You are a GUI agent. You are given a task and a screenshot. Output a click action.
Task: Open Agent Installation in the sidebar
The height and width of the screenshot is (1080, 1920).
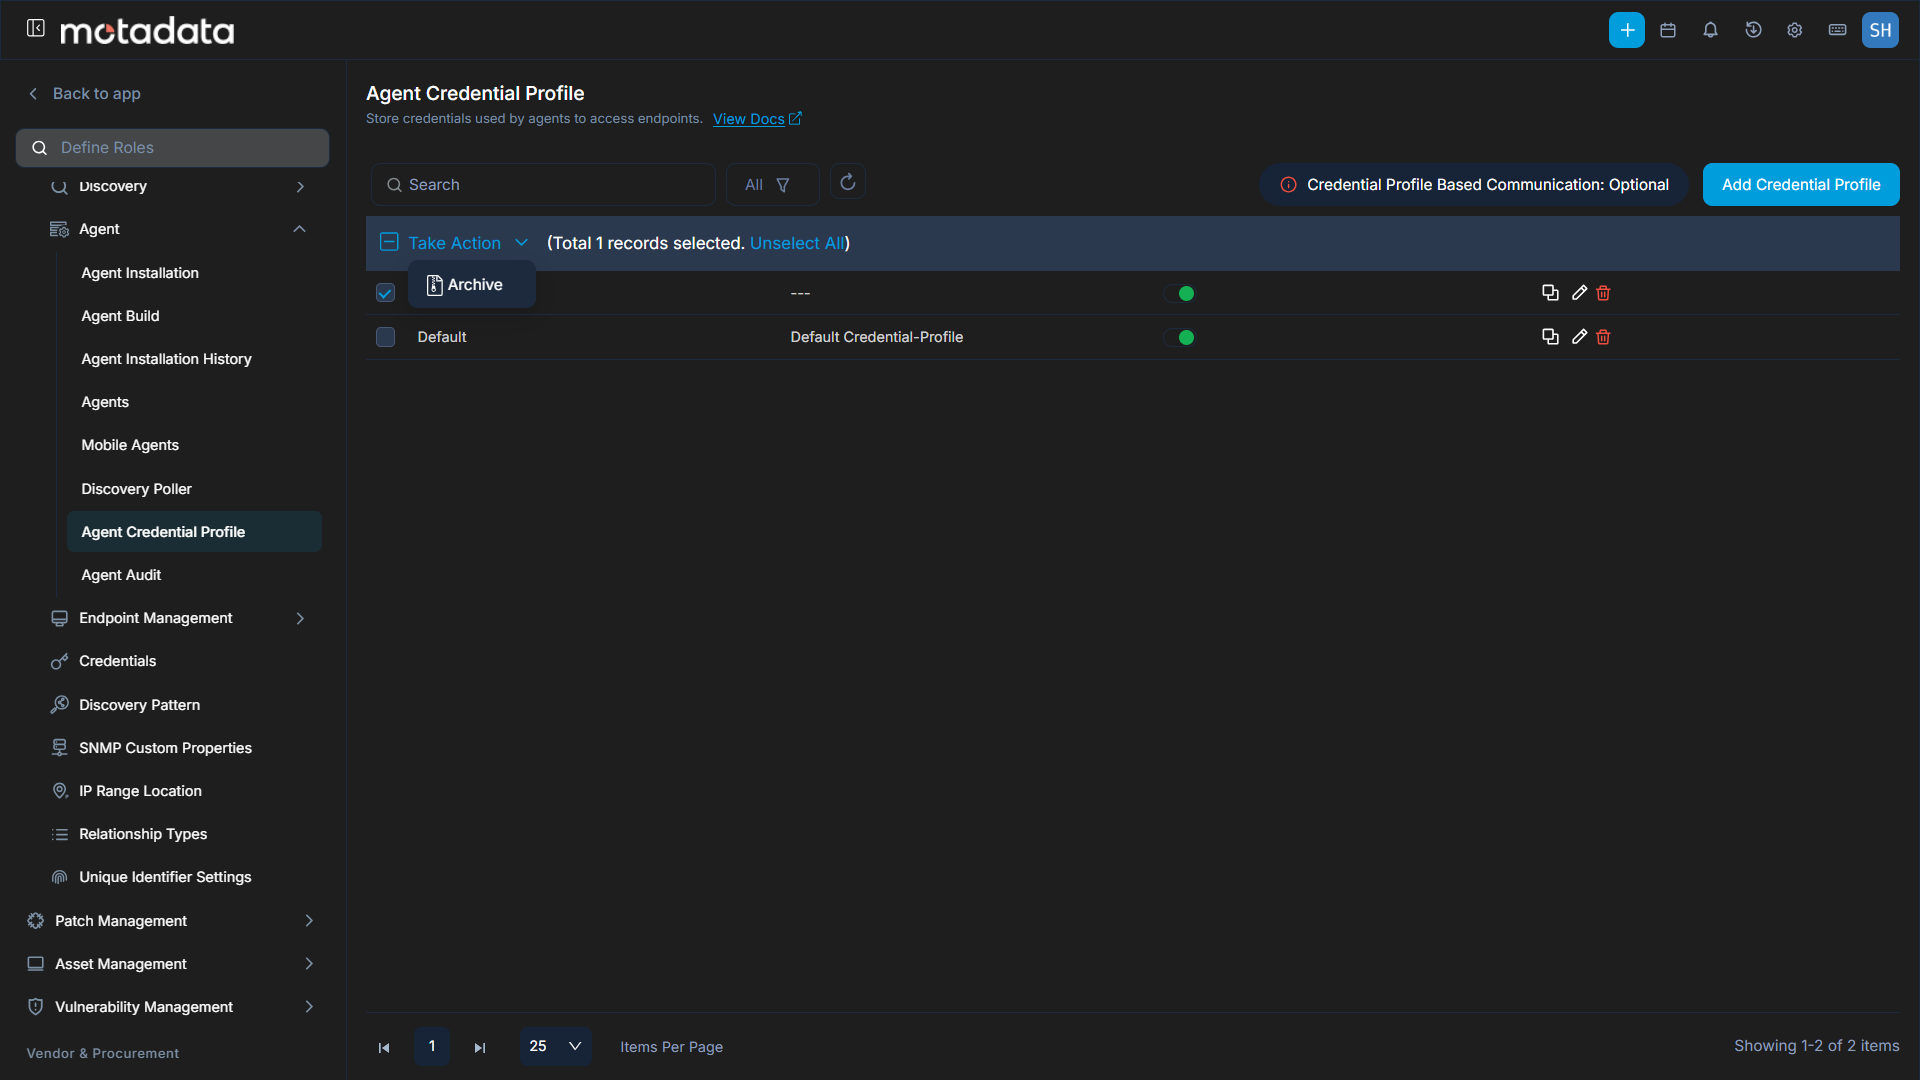tap(140, 273)
